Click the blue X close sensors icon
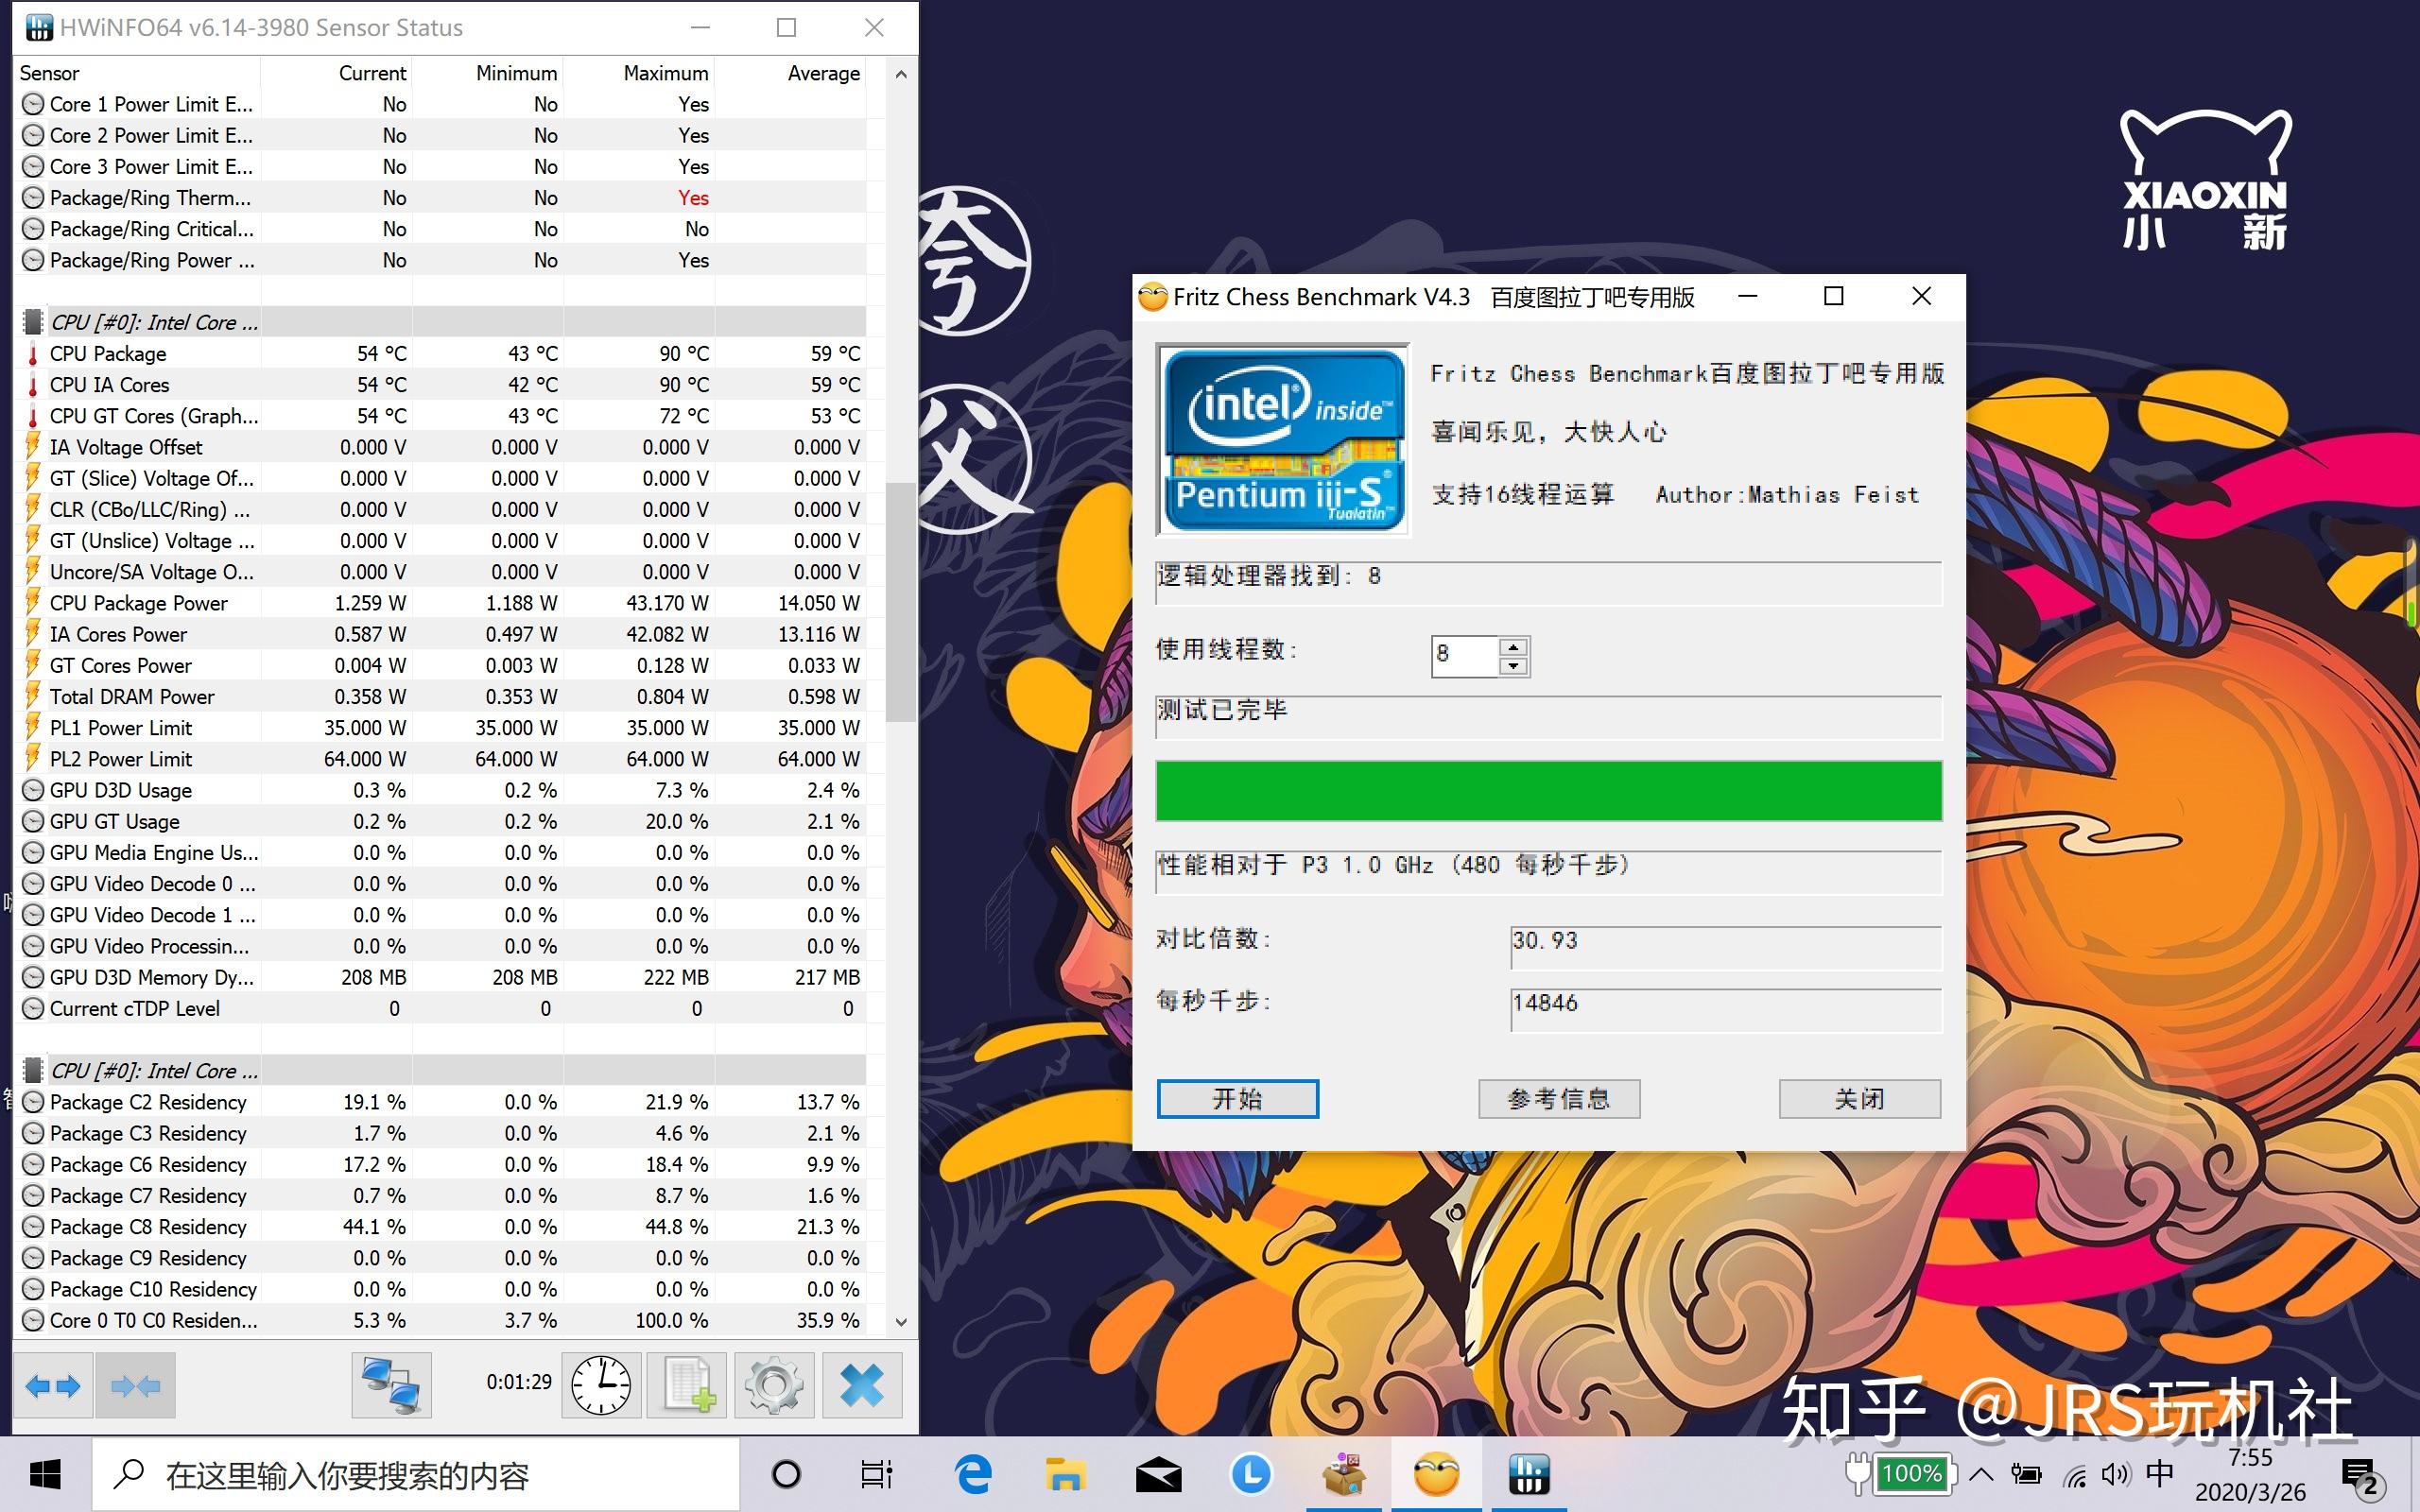The width and height of the screenshot is (2420, 1512). [861, 1386]
